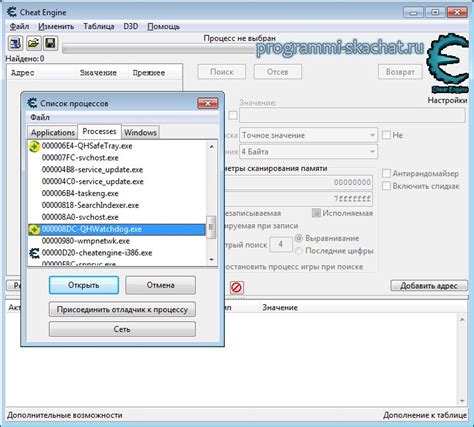
Task: Click the Открыть button
Action: pyautogui.click(x=84, y=285)
